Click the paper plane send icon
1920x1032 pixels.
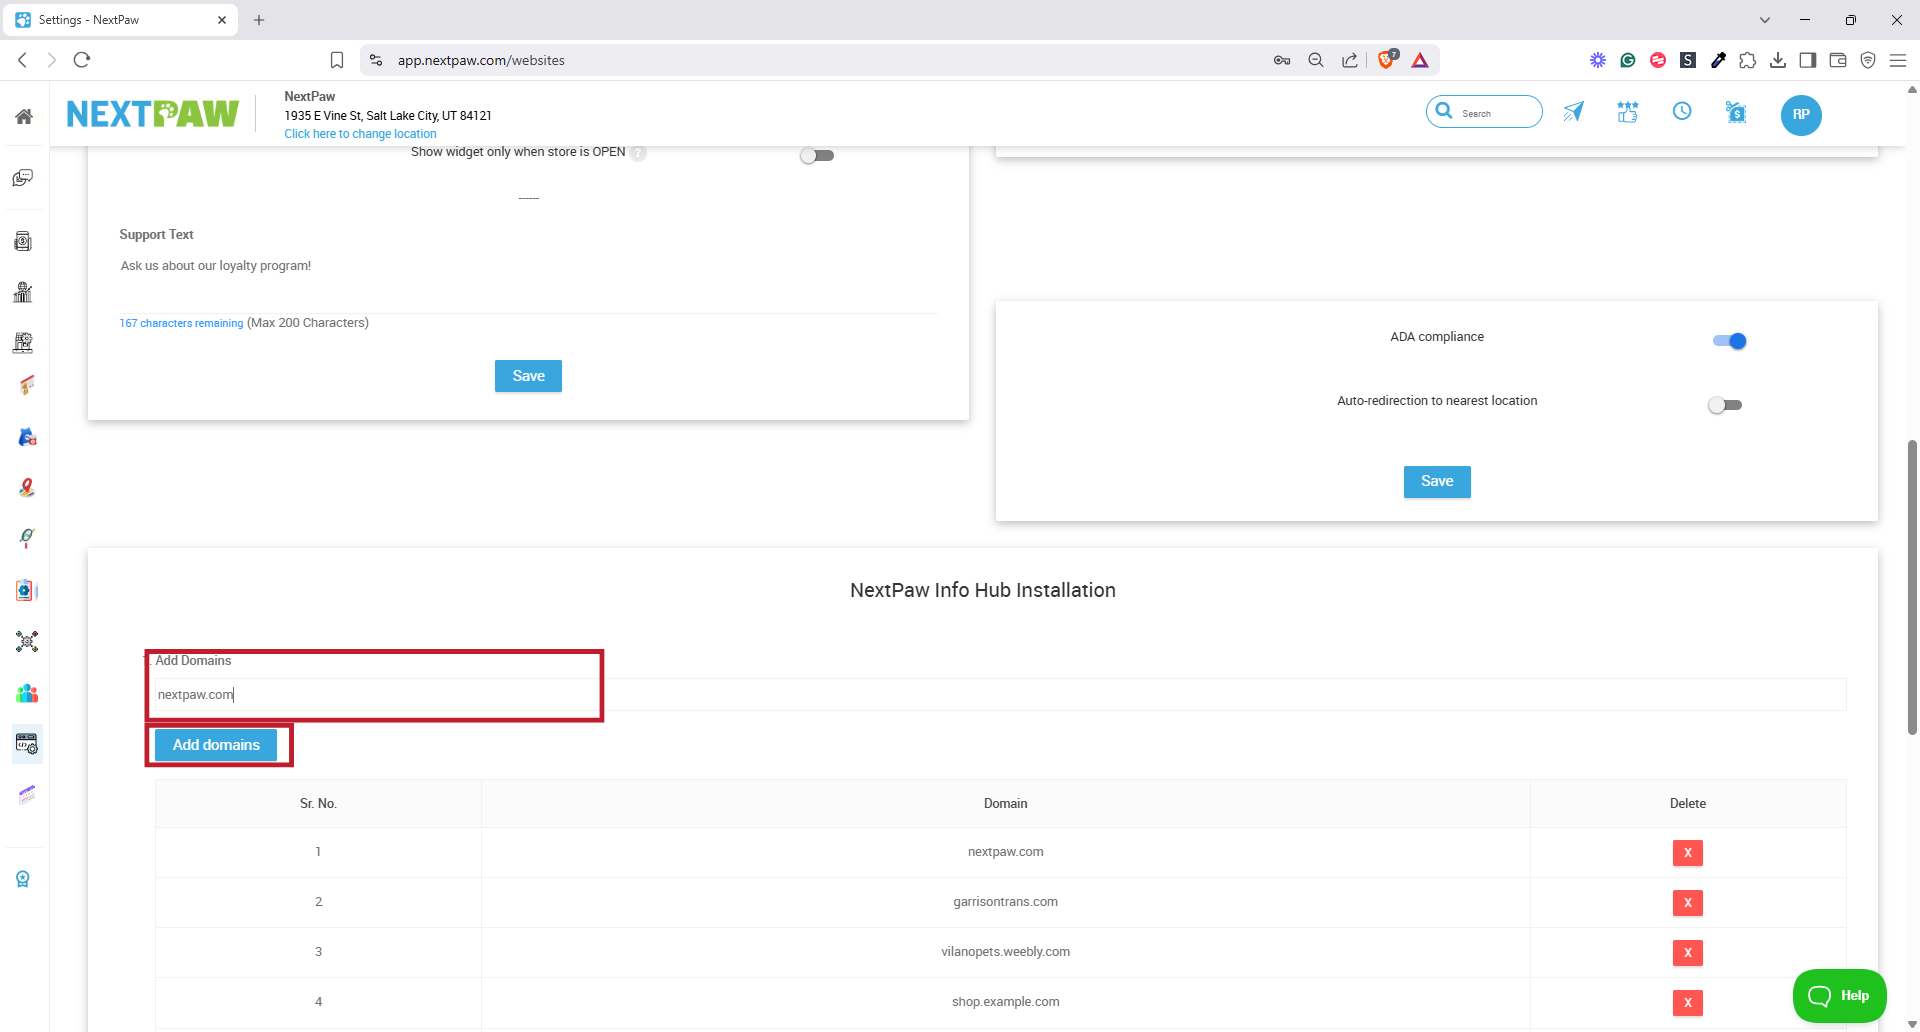point(1574,112)
